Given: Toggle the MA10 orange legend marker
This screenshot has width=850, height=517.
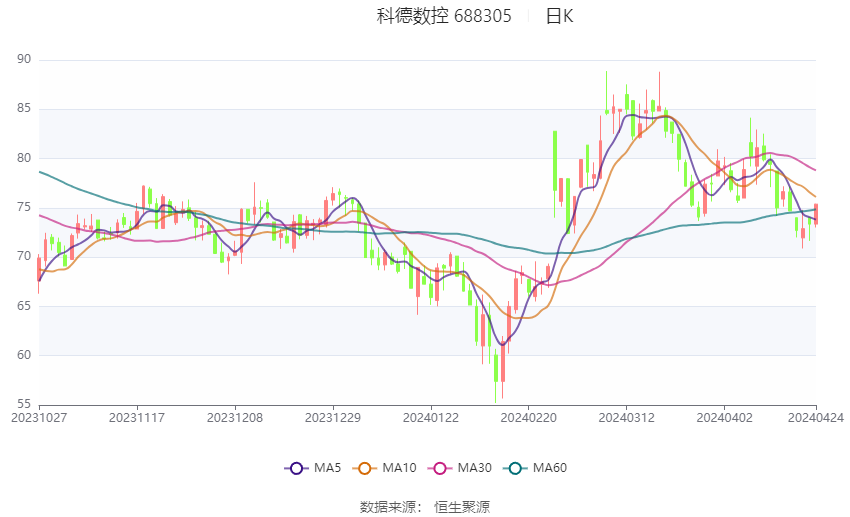Looking at the screenshot, I should coord(364,467).
